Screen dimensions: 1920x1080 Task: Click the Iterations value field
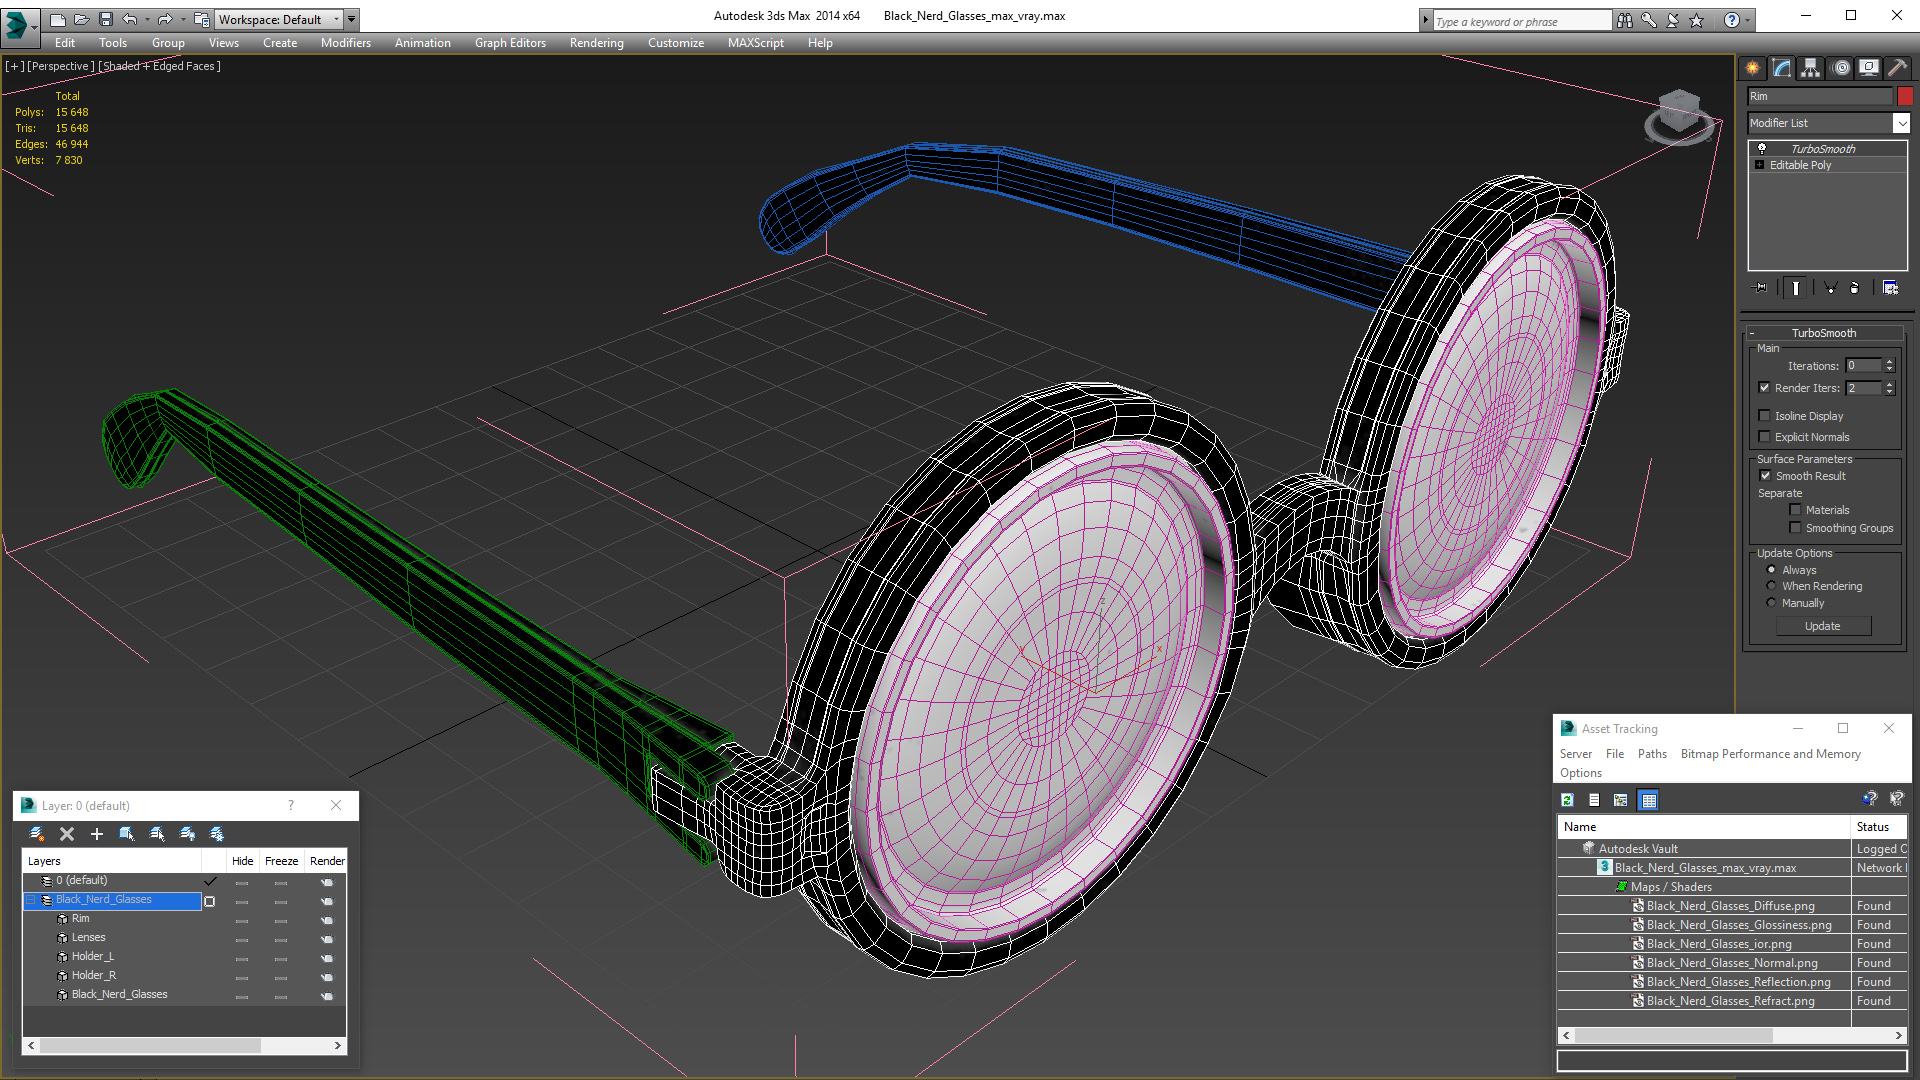pos(1863,366)
